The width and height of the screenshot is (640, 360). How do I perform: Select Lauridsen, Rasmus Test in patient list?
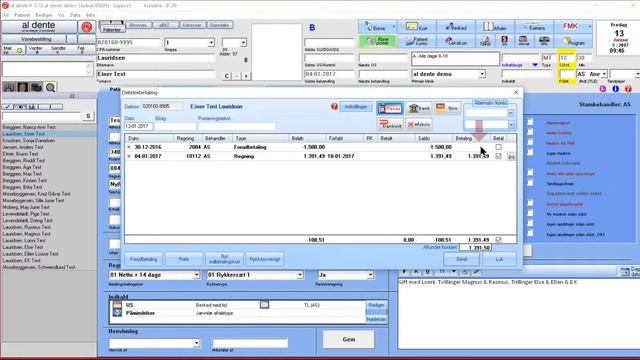[27, 227]
